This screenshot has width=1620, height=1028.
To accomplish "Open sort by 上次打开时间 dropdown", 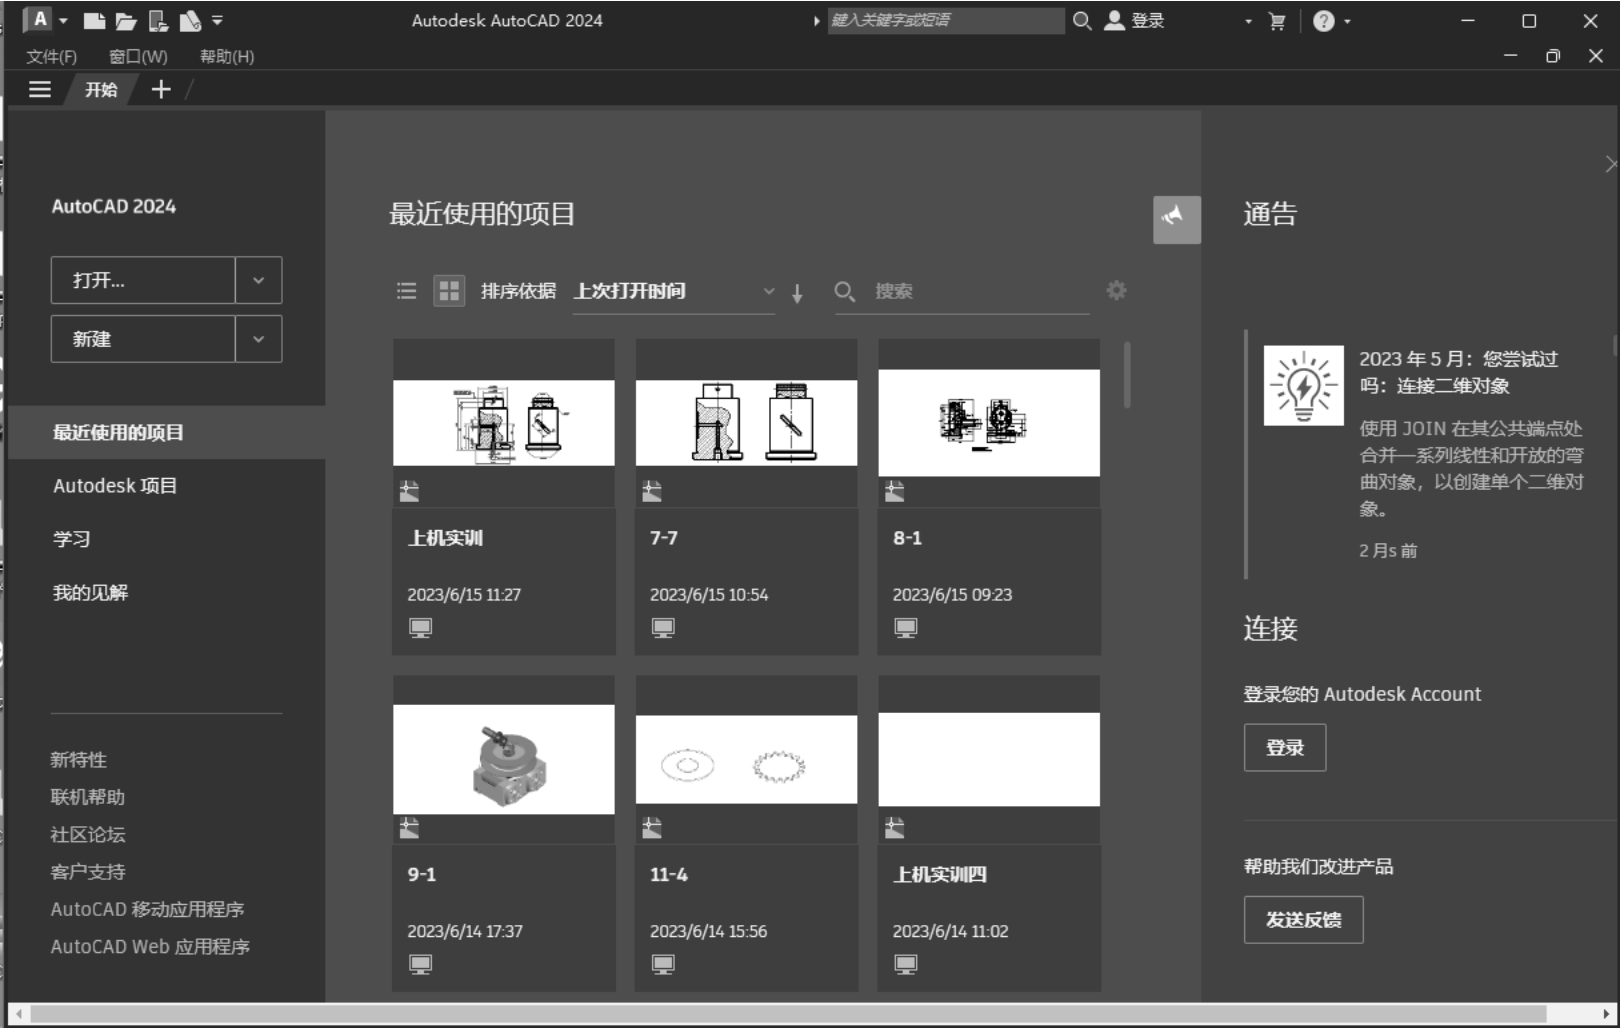I will point(674,291).
